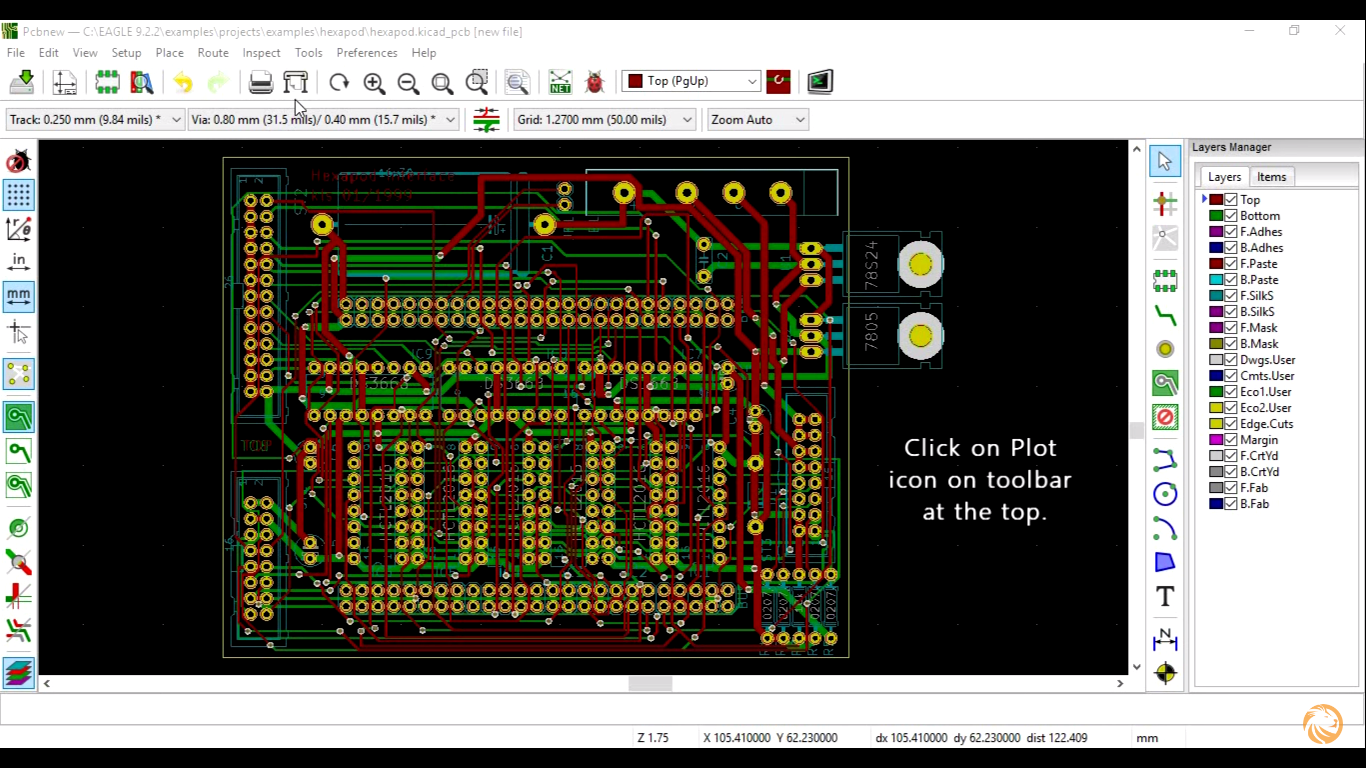Open the Via size dropdown

point(323,120)
